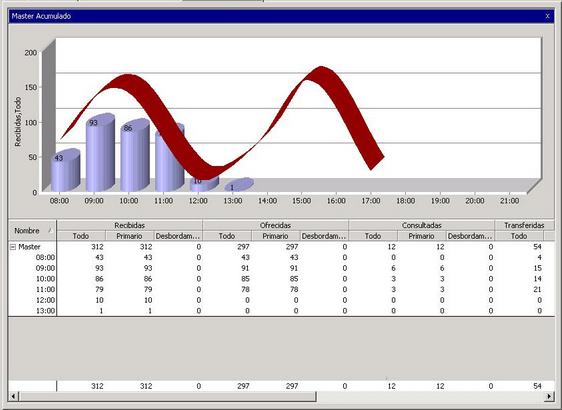Click the Recibidas group header

pyautogui.click(x=130, y=225)
